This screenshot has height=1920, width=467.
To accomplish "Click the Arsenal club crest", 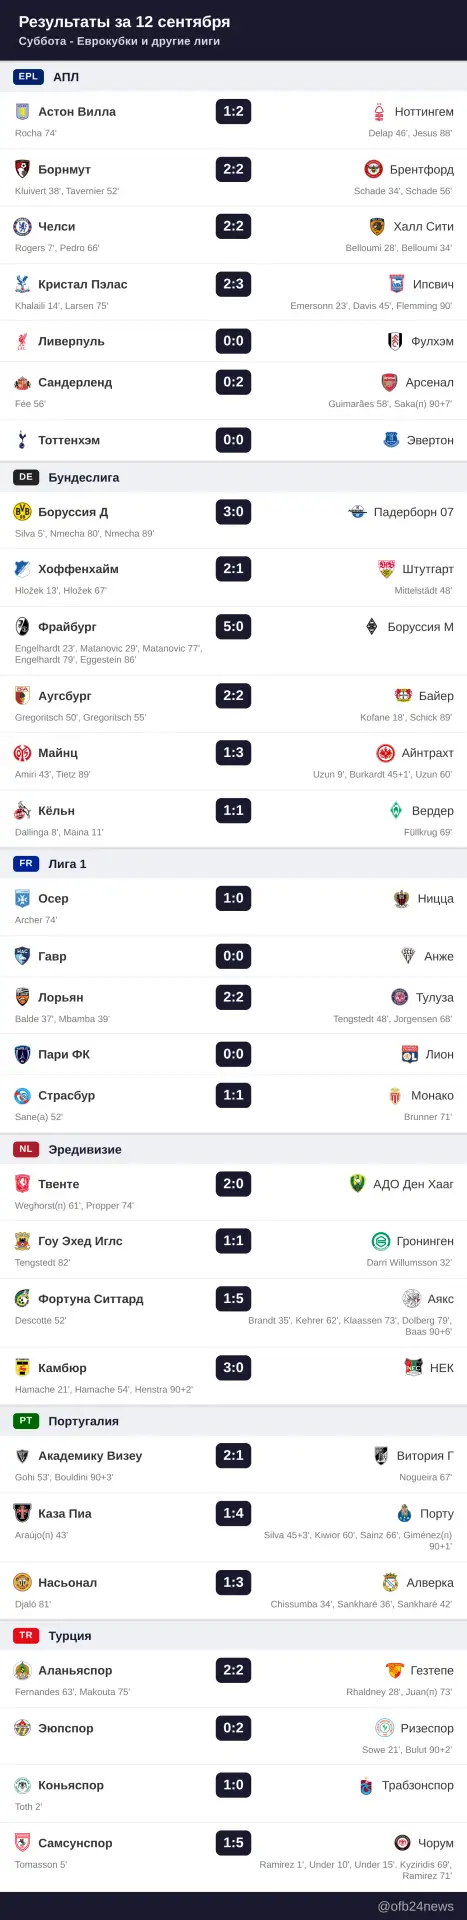I will [389, 382].
